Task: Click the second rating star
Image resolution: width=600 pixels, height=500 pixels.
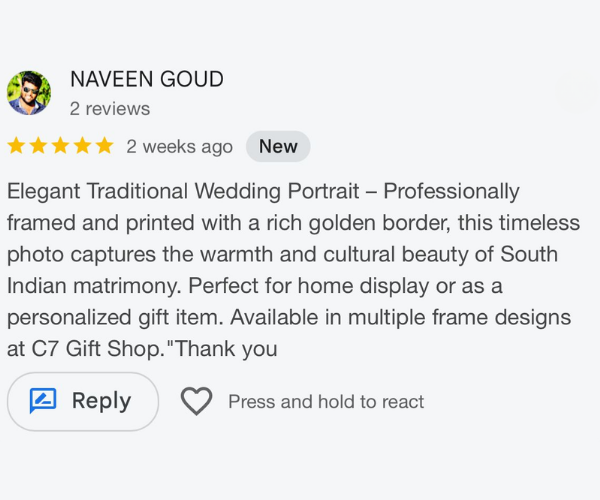Action: tap(38, 146)
